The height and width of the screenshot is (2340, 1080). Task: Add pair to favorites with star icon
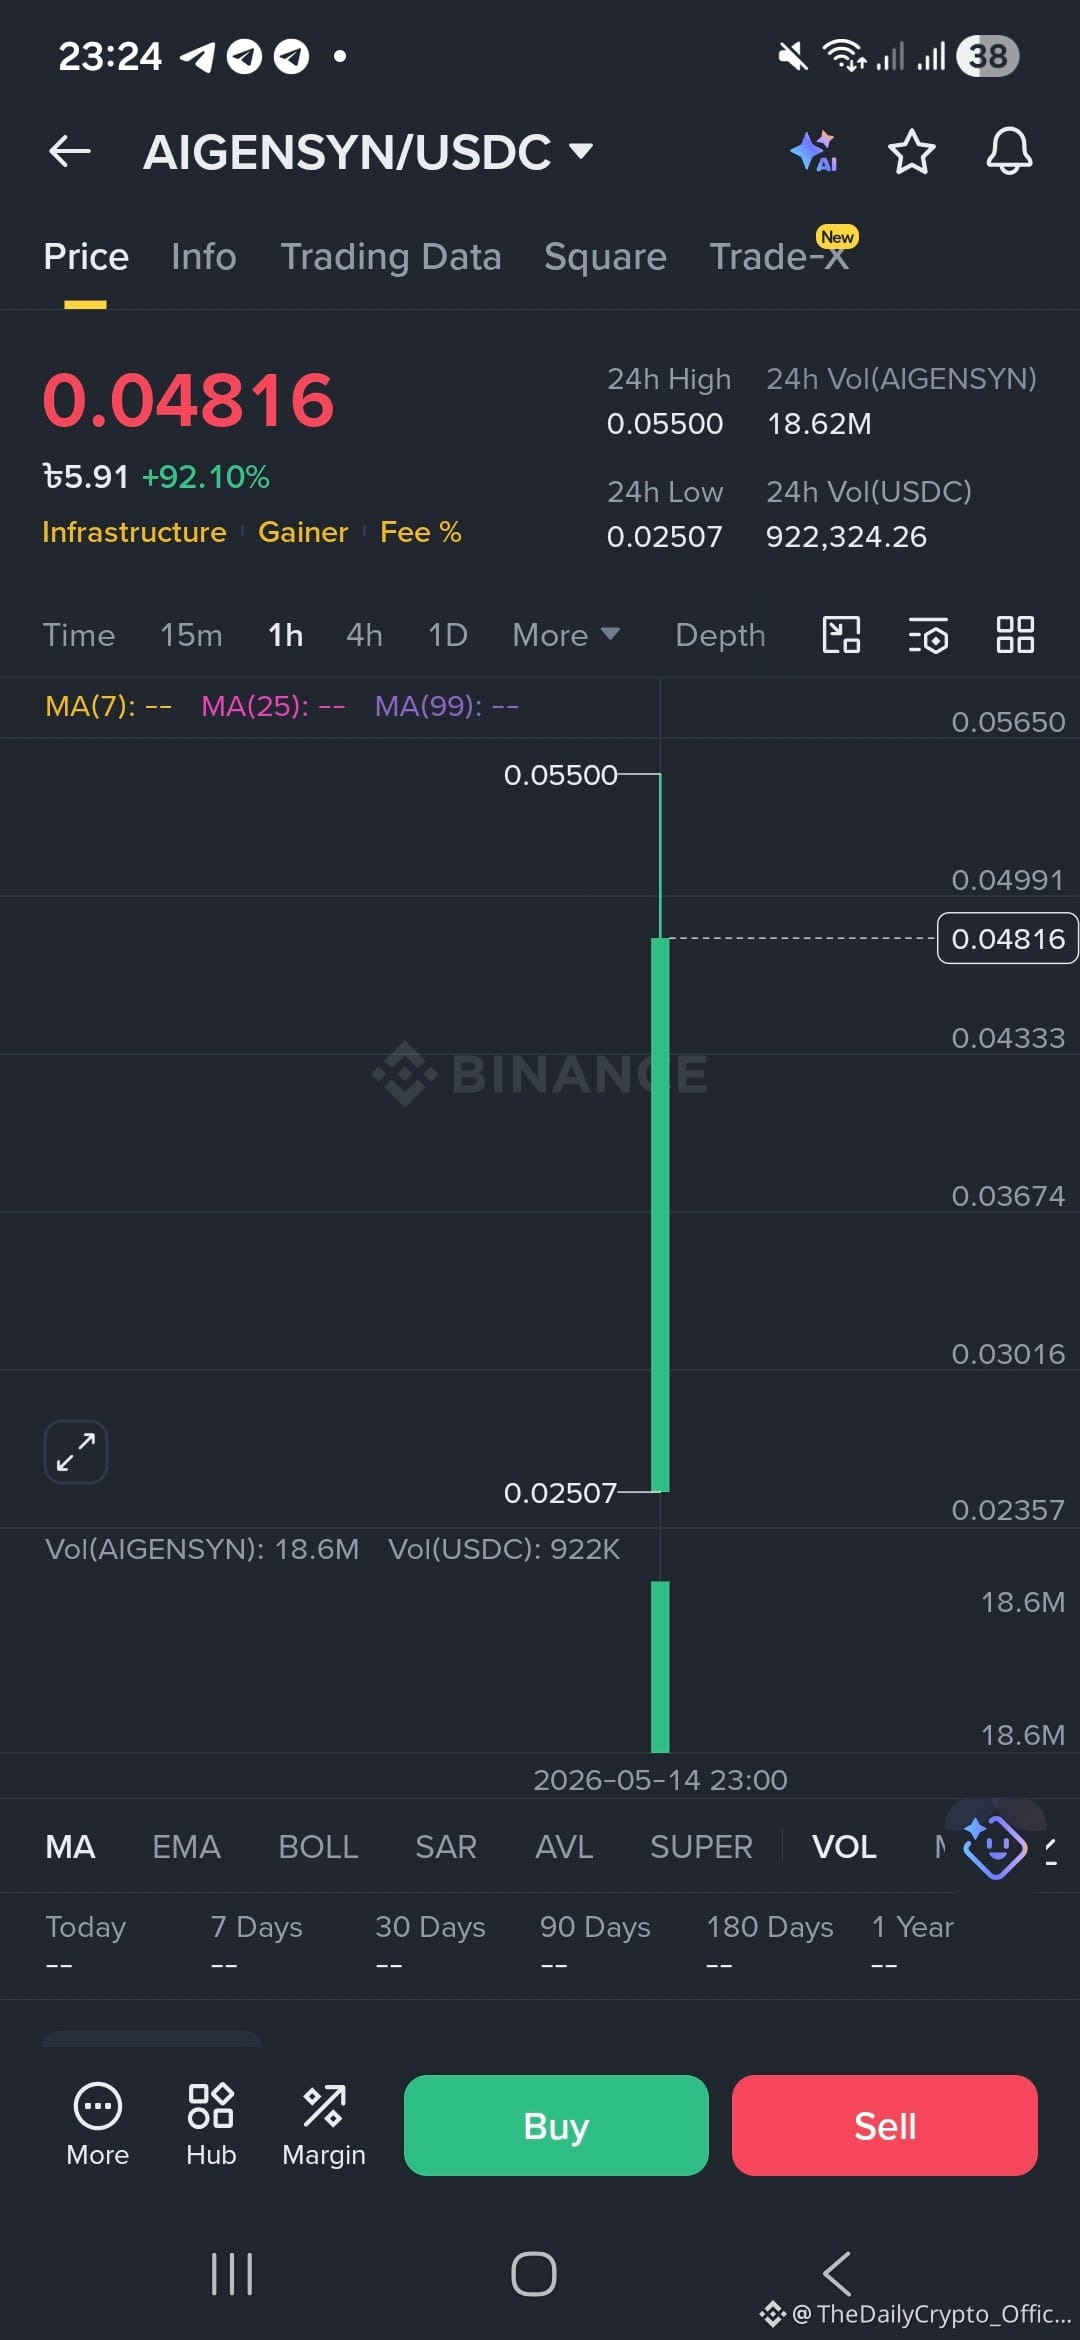(x=911, y=152)
